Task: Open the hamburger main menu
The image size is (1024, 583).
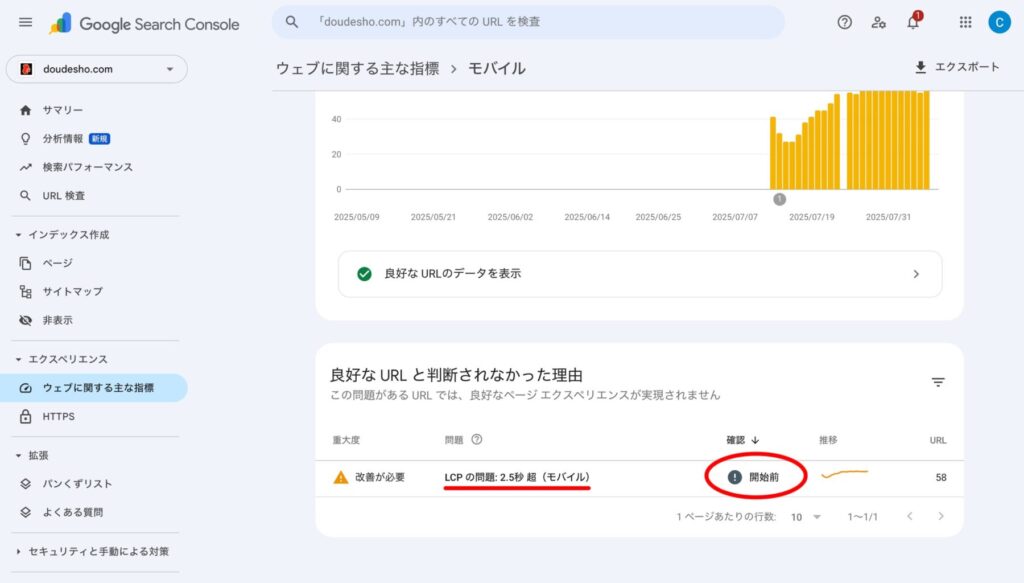Action: (x=25, y=23)
